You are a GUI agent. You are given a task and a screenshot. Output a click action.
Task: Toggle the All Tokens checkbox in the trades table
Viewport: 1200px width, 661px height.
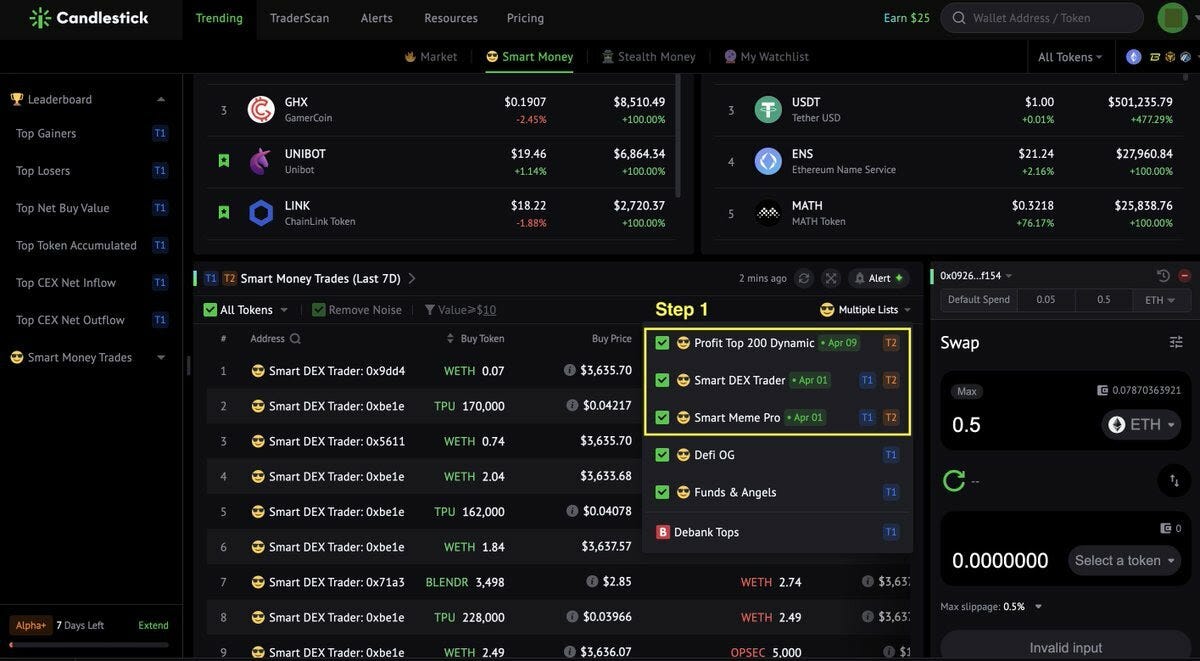tap(210, 310)
